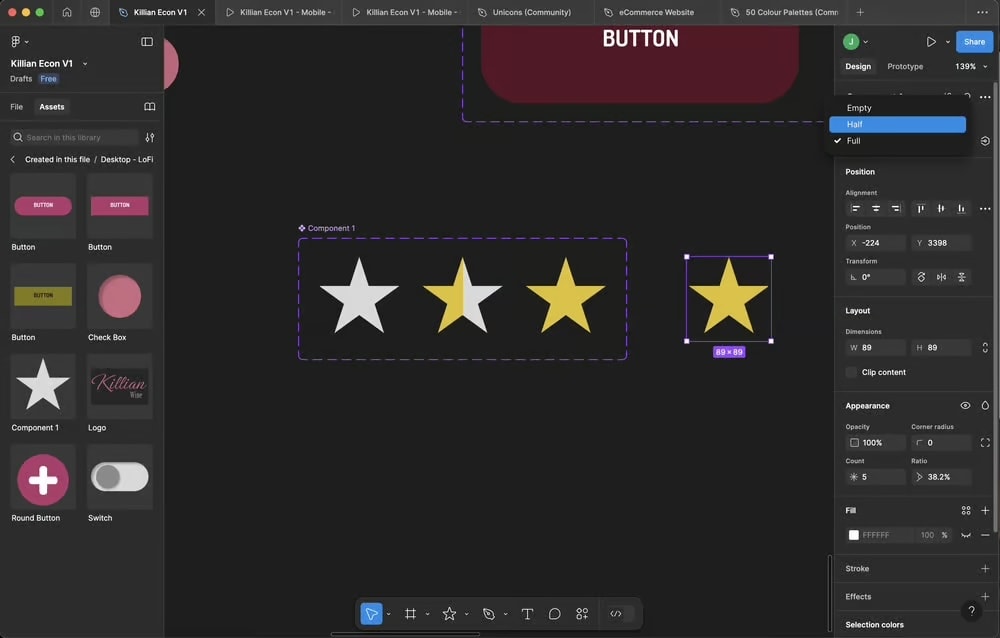Go back from Desktop - LoFi assets
This screenshot has width=1000, height=638.
pos(13,160)
